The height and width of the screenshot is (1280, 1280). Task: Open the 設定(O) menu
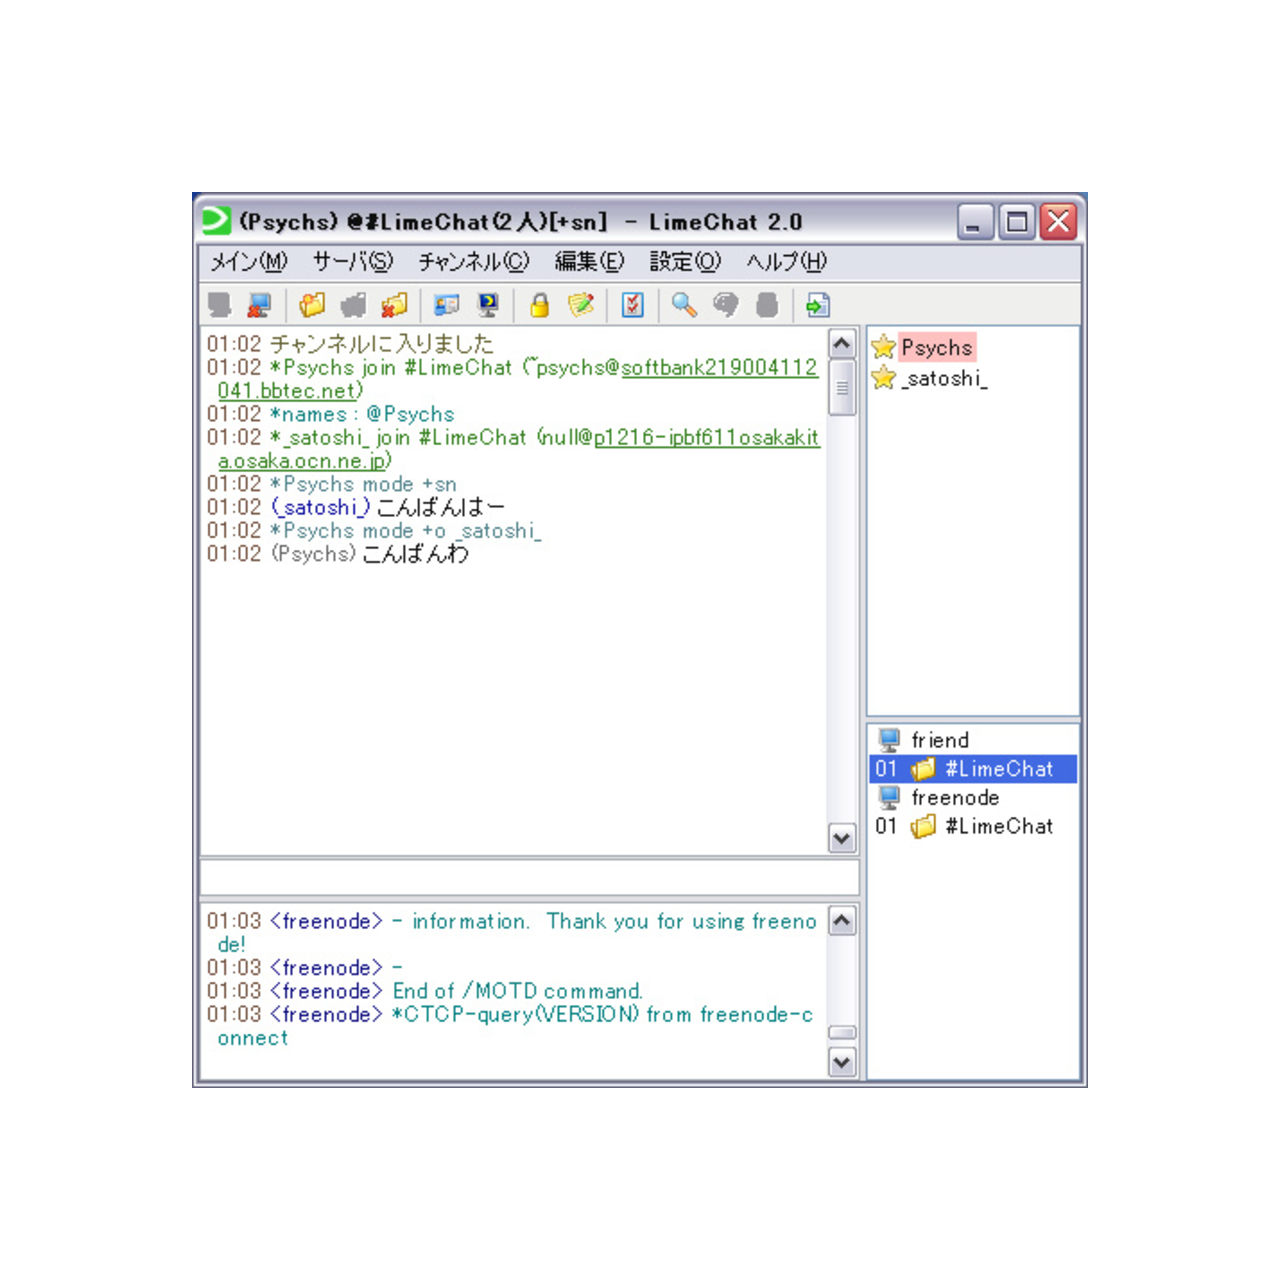pyautogui.click(x=685, y=262)
